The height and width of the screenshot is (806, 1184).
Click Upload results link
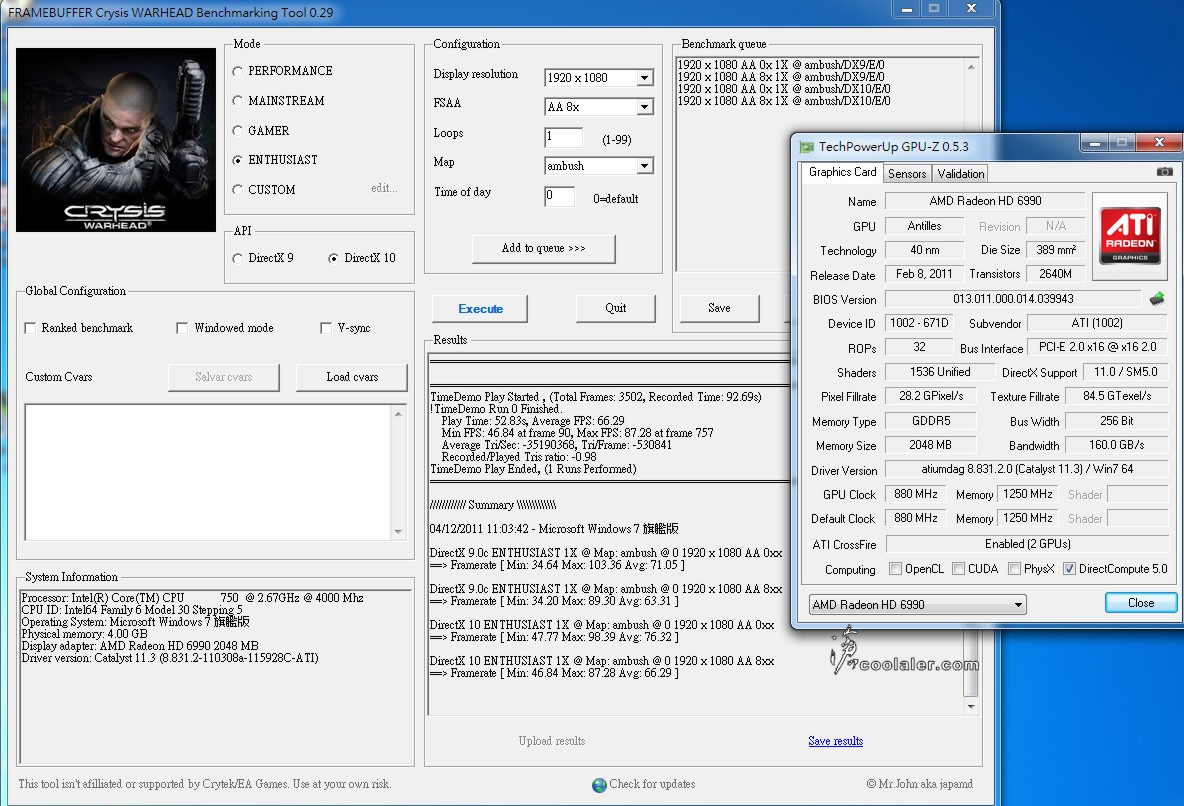(552, 741)
